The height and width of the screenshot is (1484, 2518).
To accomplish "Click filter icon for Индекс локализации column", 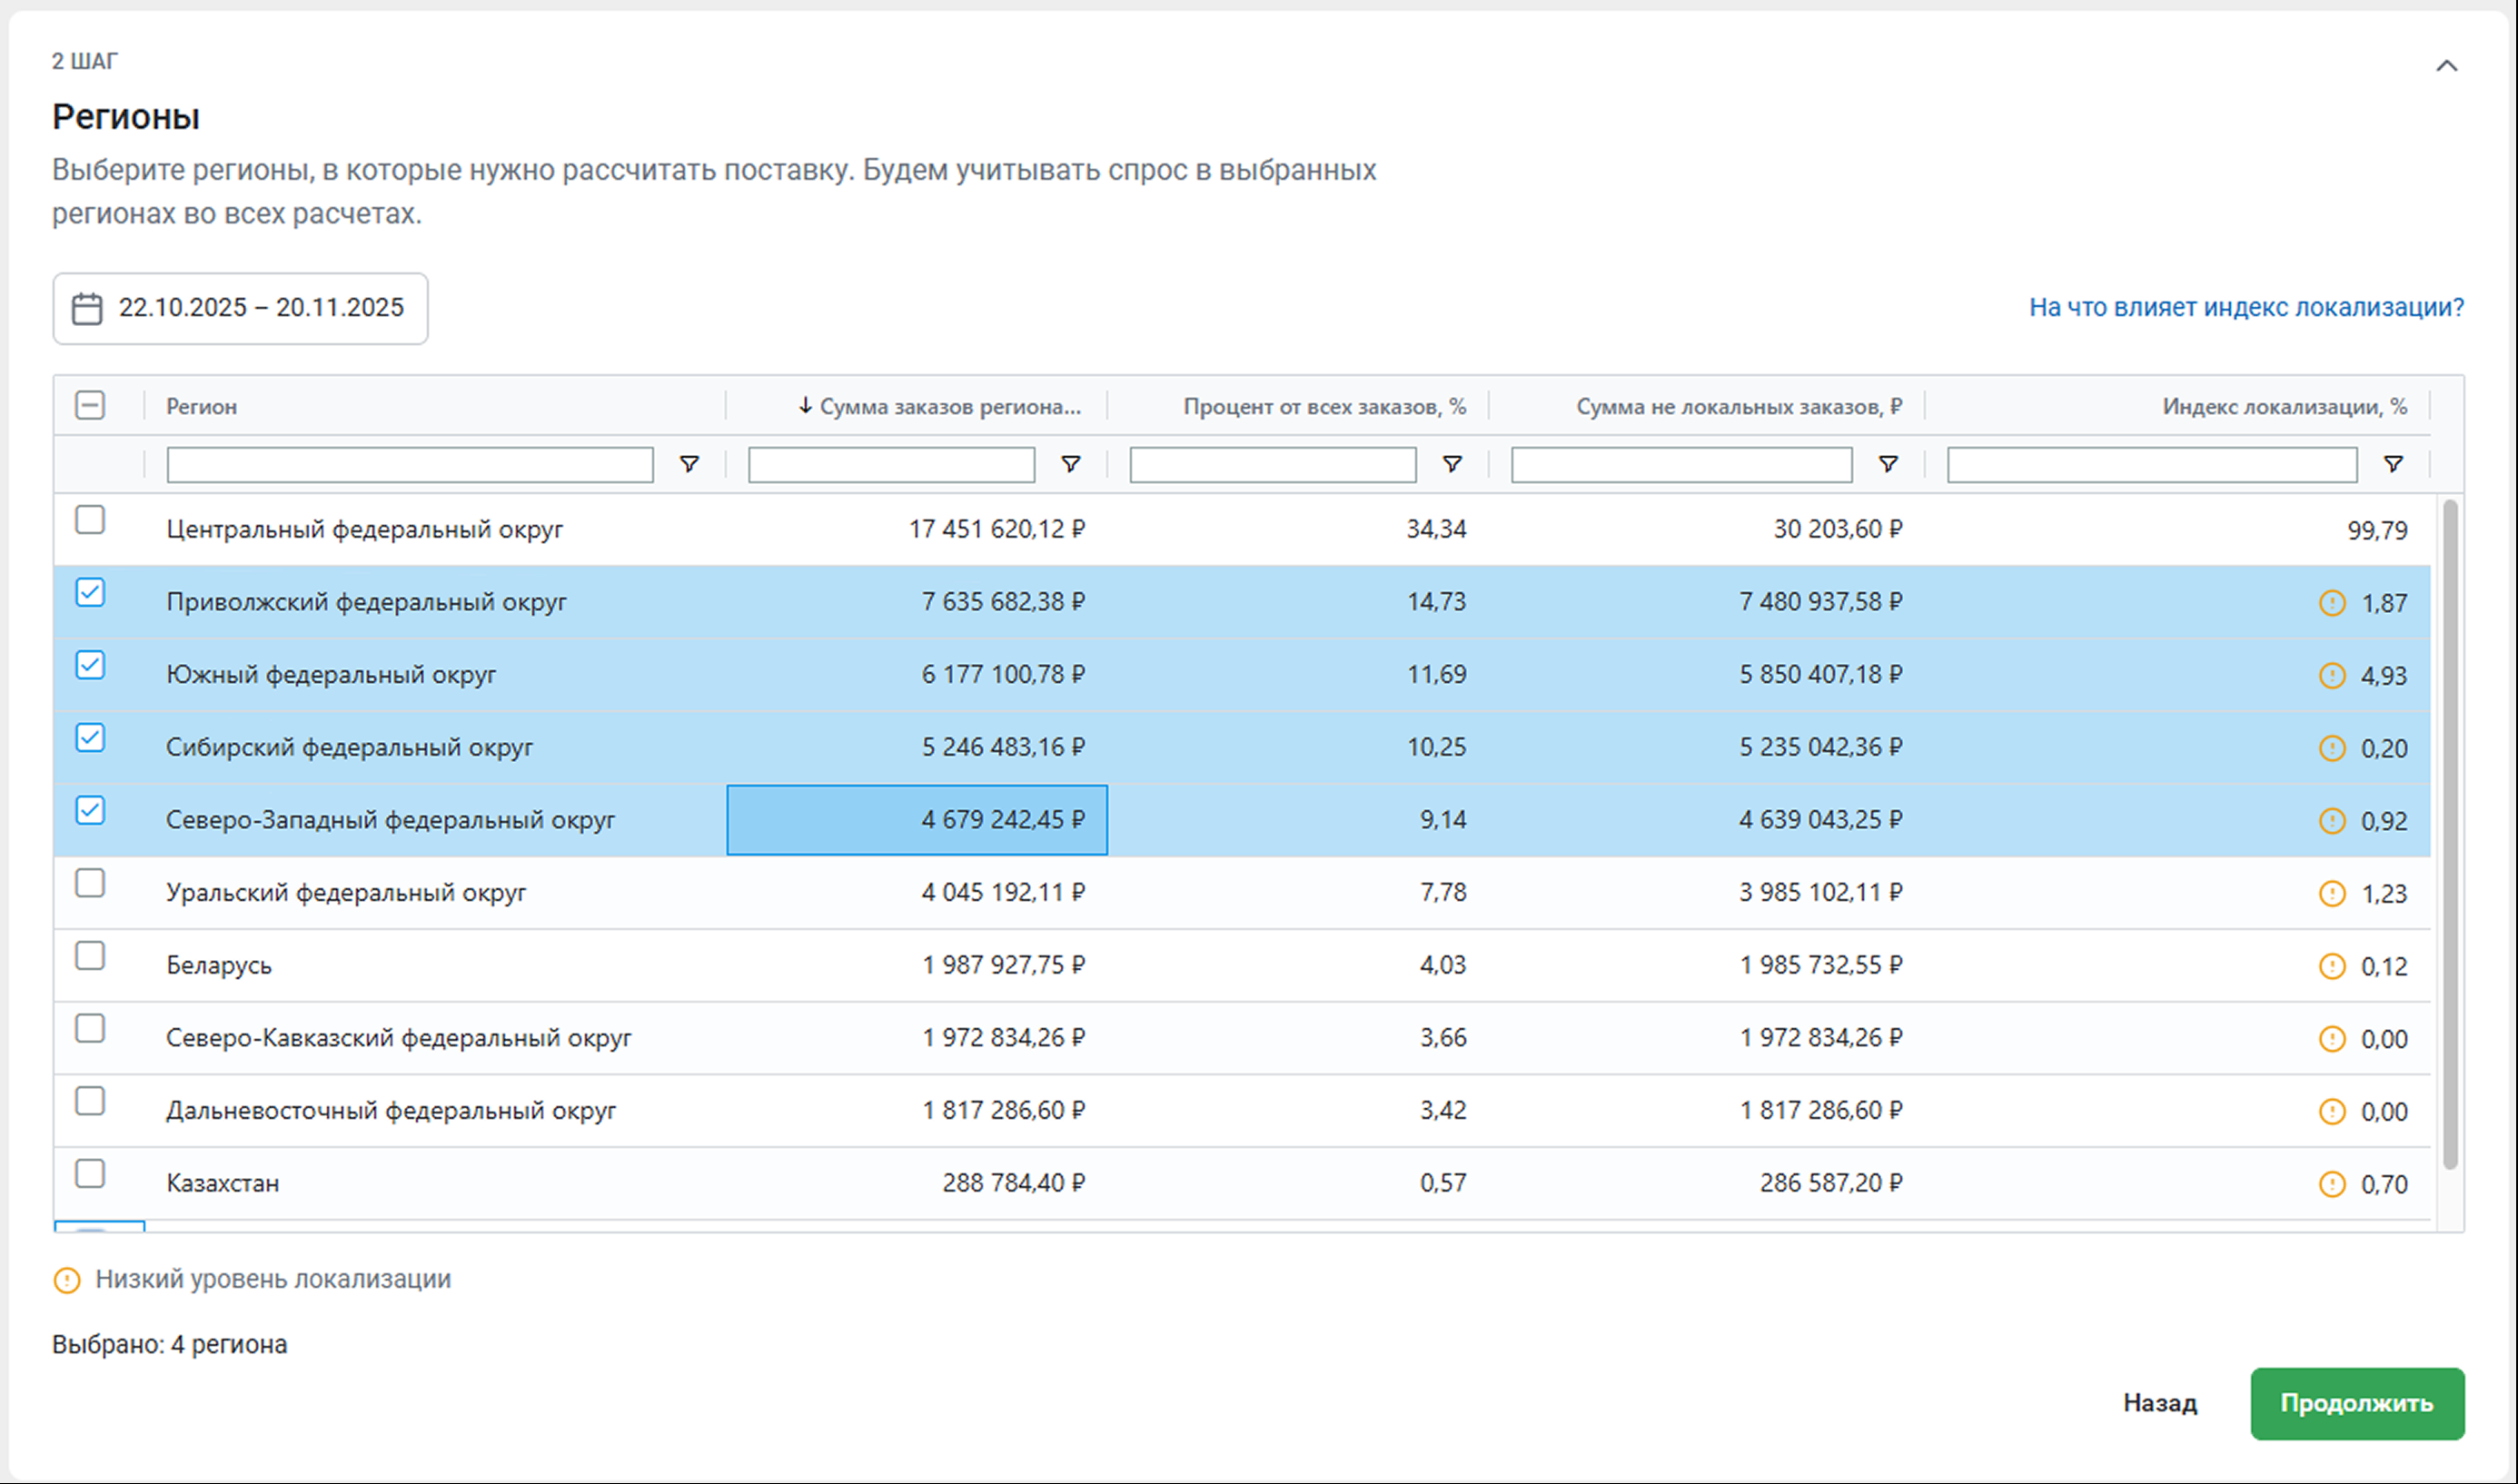I will pyautogui.click(x=2393, y=464).
